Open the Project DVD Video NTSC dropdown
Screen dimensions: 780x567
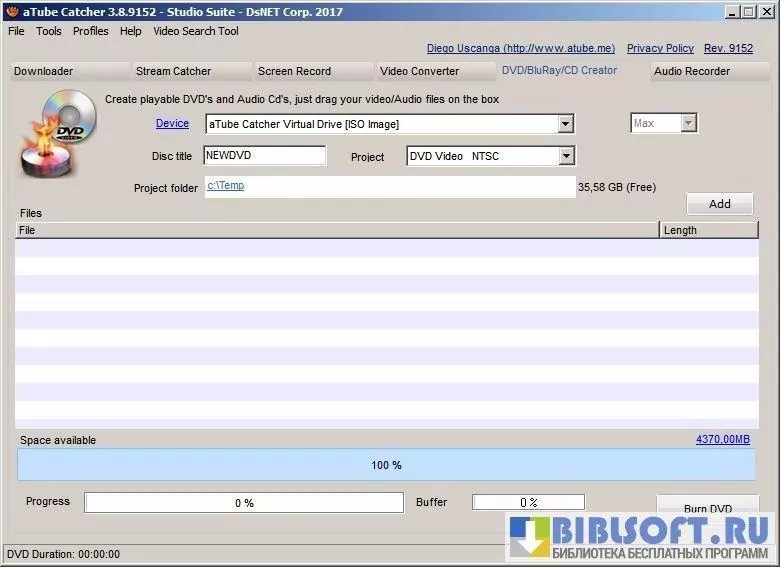pos(565,157)
